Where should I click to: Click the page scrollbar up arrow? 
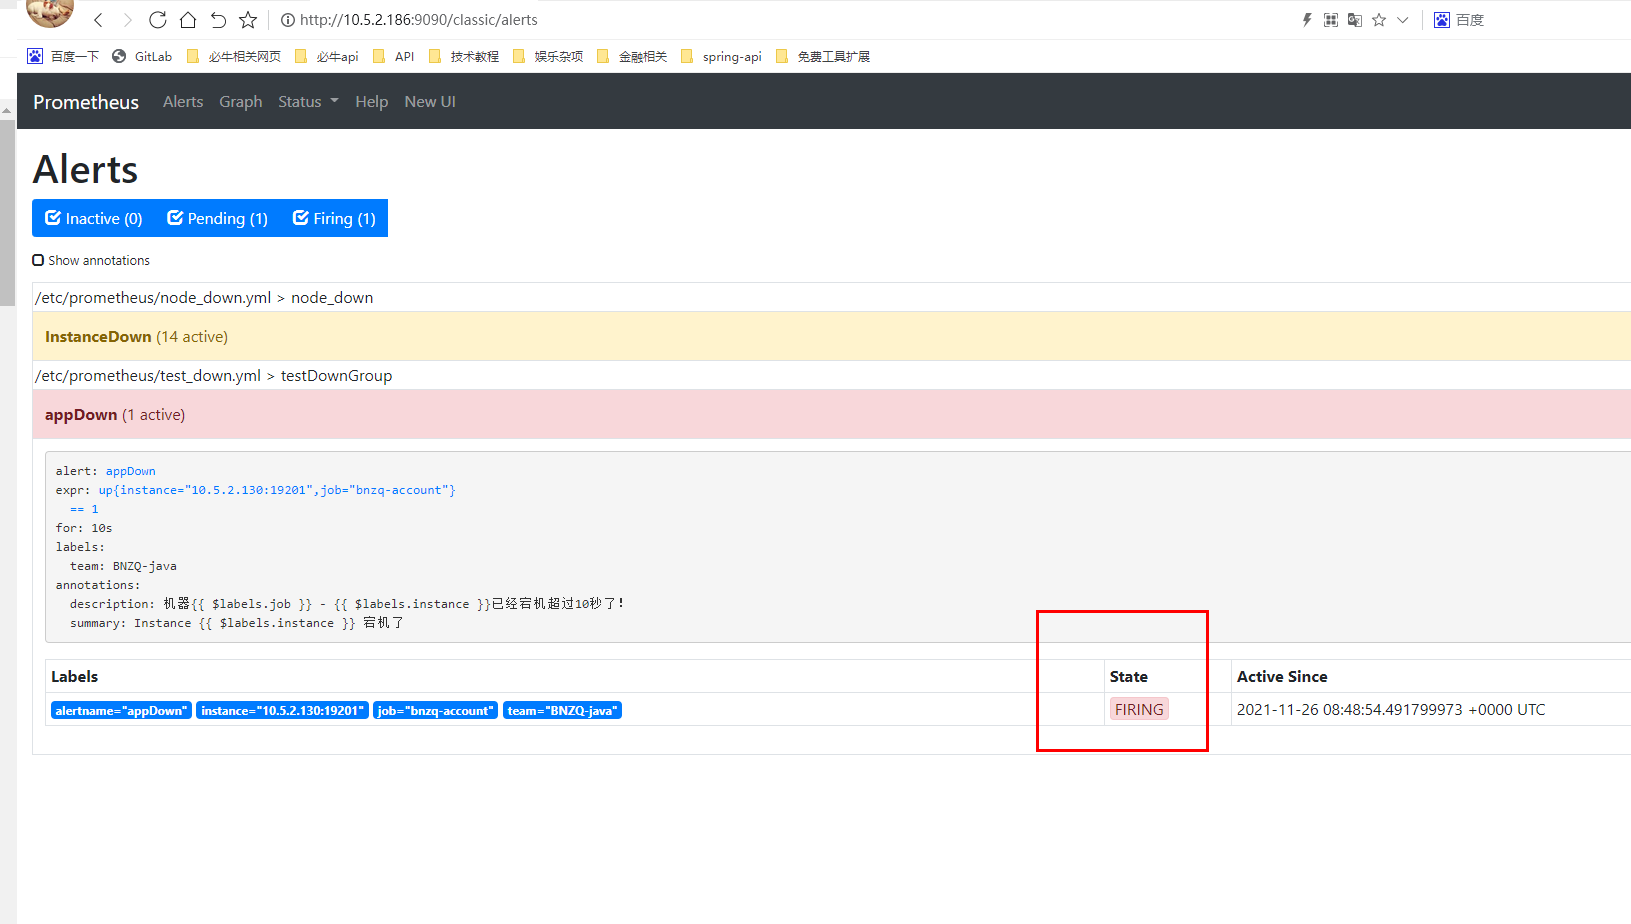(x=7, y=111)
